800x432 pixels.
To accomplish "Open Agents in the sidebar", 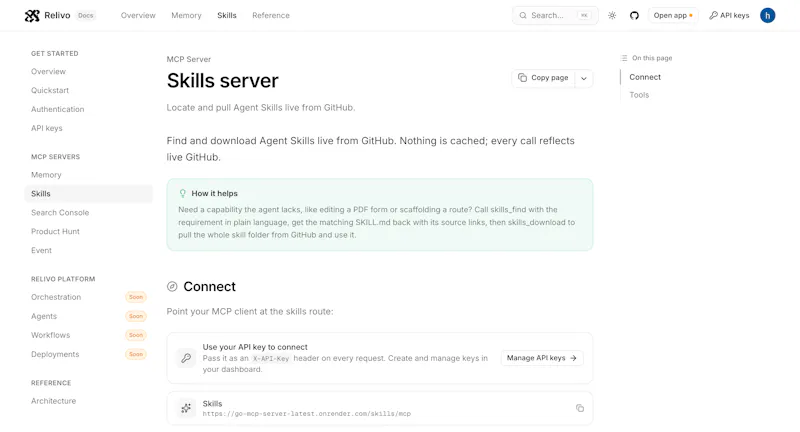I will 44,316.
